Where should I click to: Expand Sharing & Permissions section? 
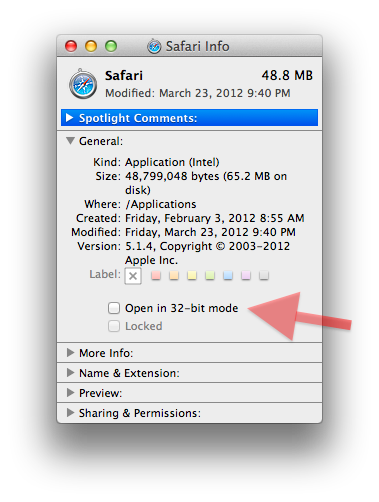coord(70,413)
